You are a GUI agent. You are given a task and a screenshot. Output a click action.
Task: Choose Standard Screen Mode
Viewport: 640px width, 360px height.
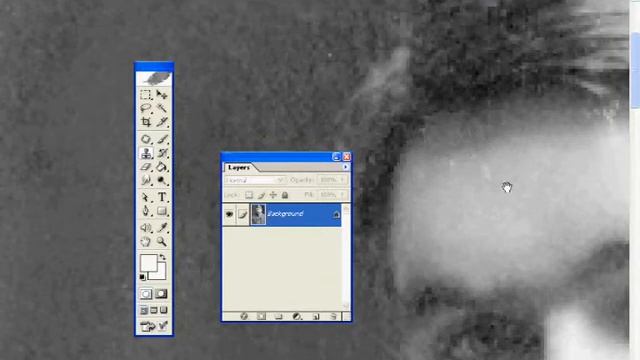pos(144,311)
